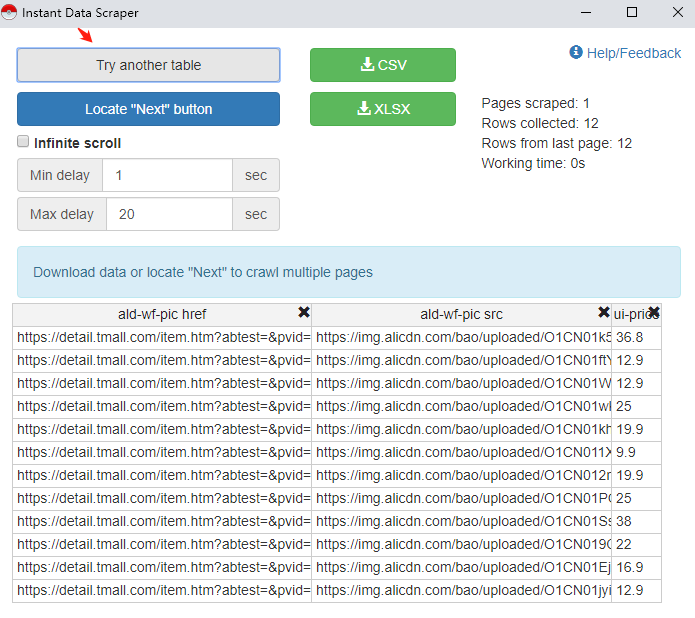Export scraped data as XLSX

pos(382,109)
